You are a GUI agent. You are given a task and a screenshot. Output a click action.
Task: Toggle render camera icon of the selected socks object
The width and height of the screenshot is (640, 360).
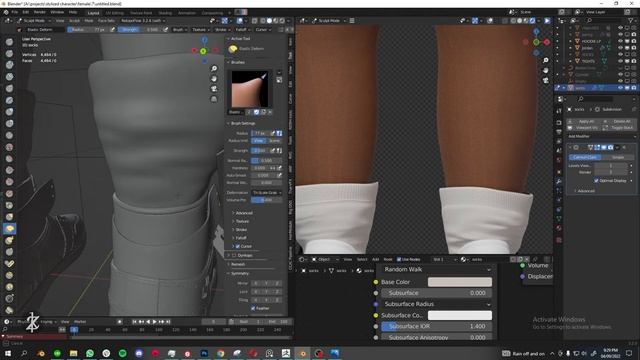click(633, 88)
